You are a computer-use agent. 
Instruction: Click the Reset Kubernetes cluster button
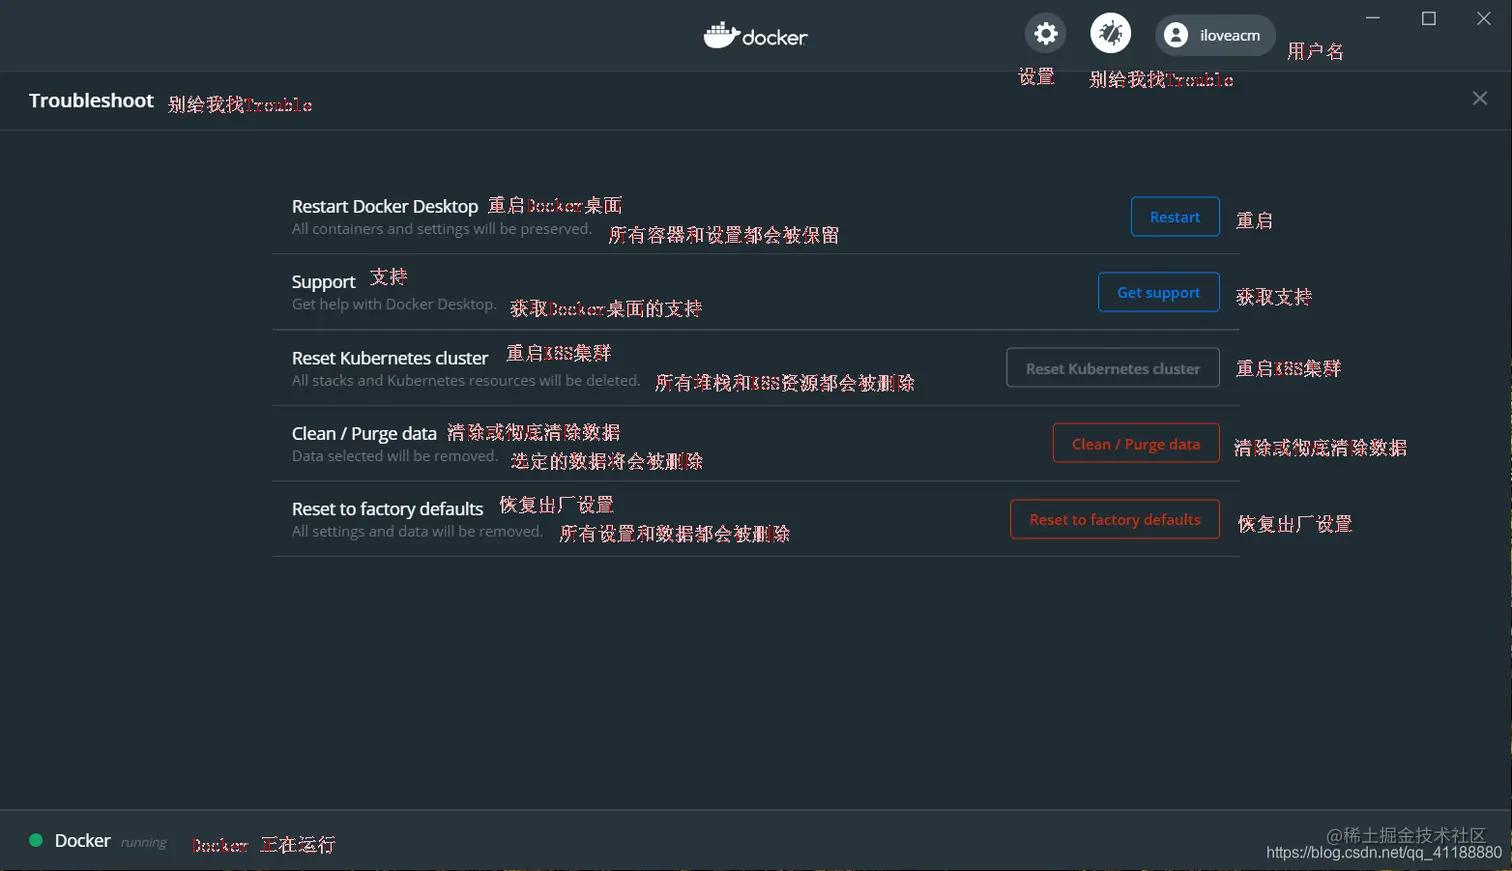click(1113, 368)
